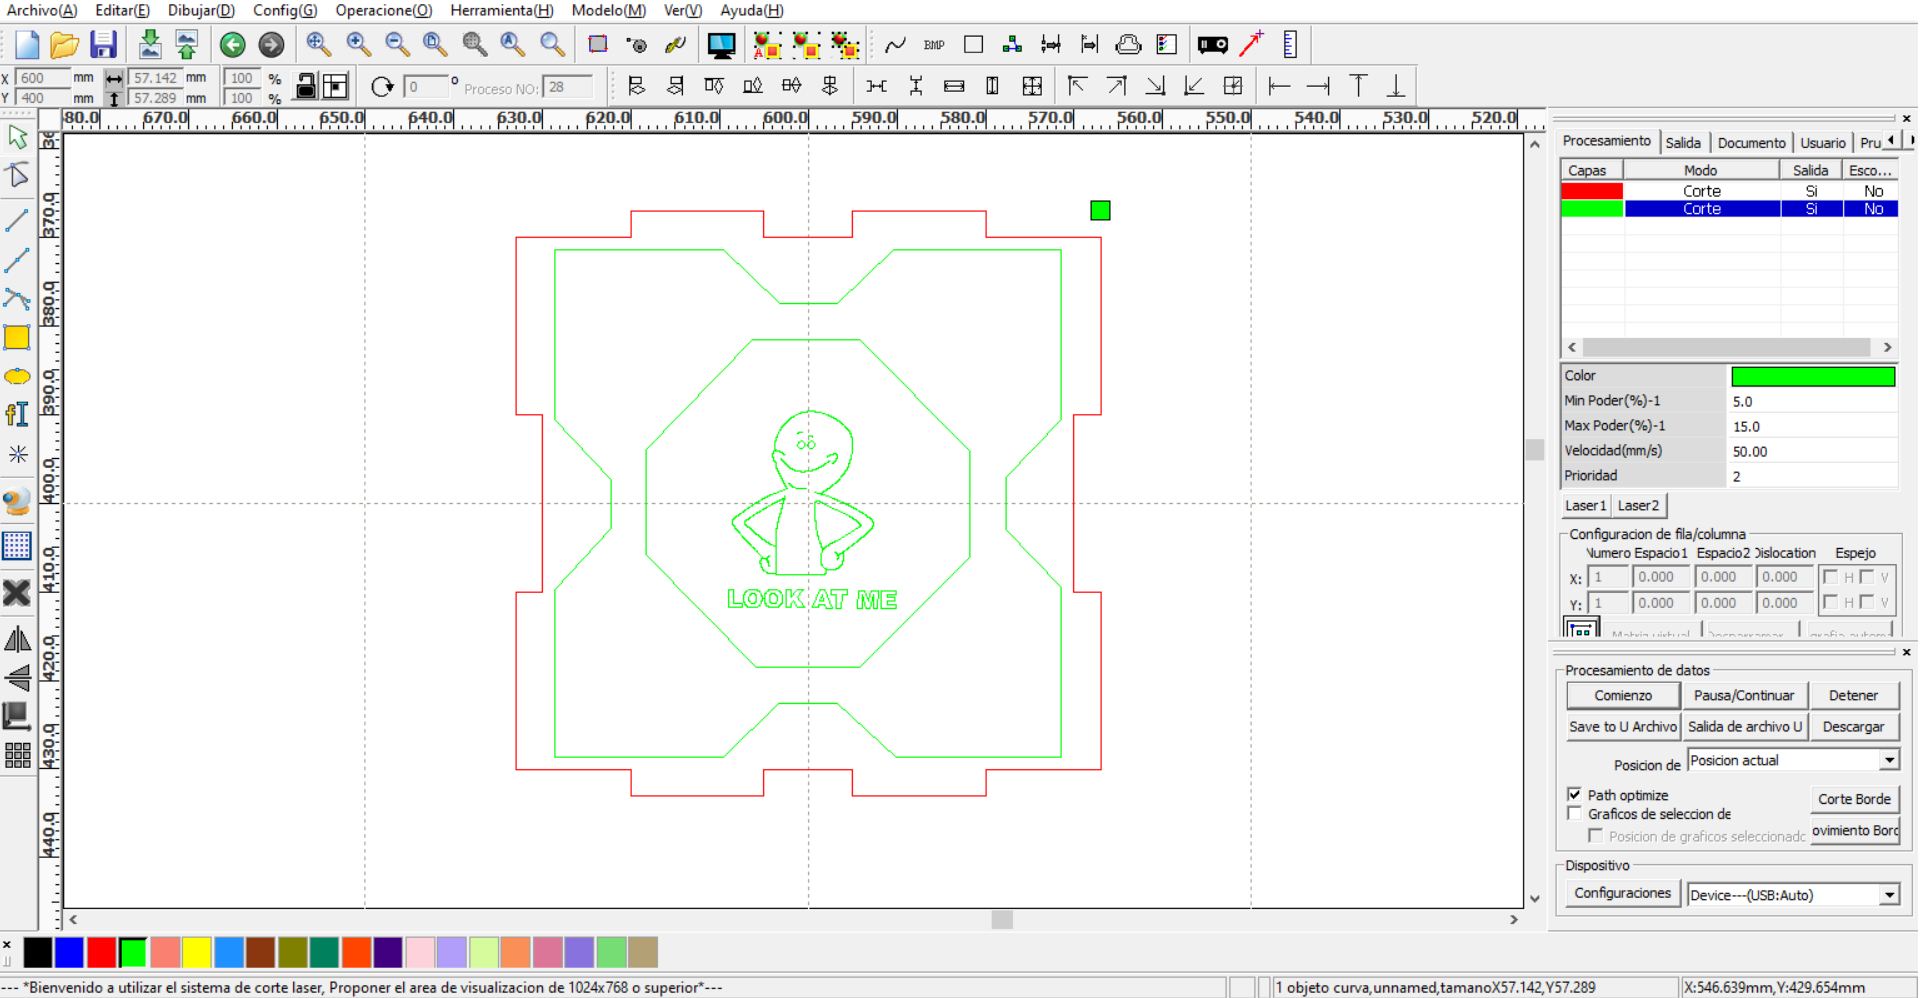Screen dimensions: 1920x998
Task: Enable Graficos de seleccion de checkbox
Action: (1575, 813)
